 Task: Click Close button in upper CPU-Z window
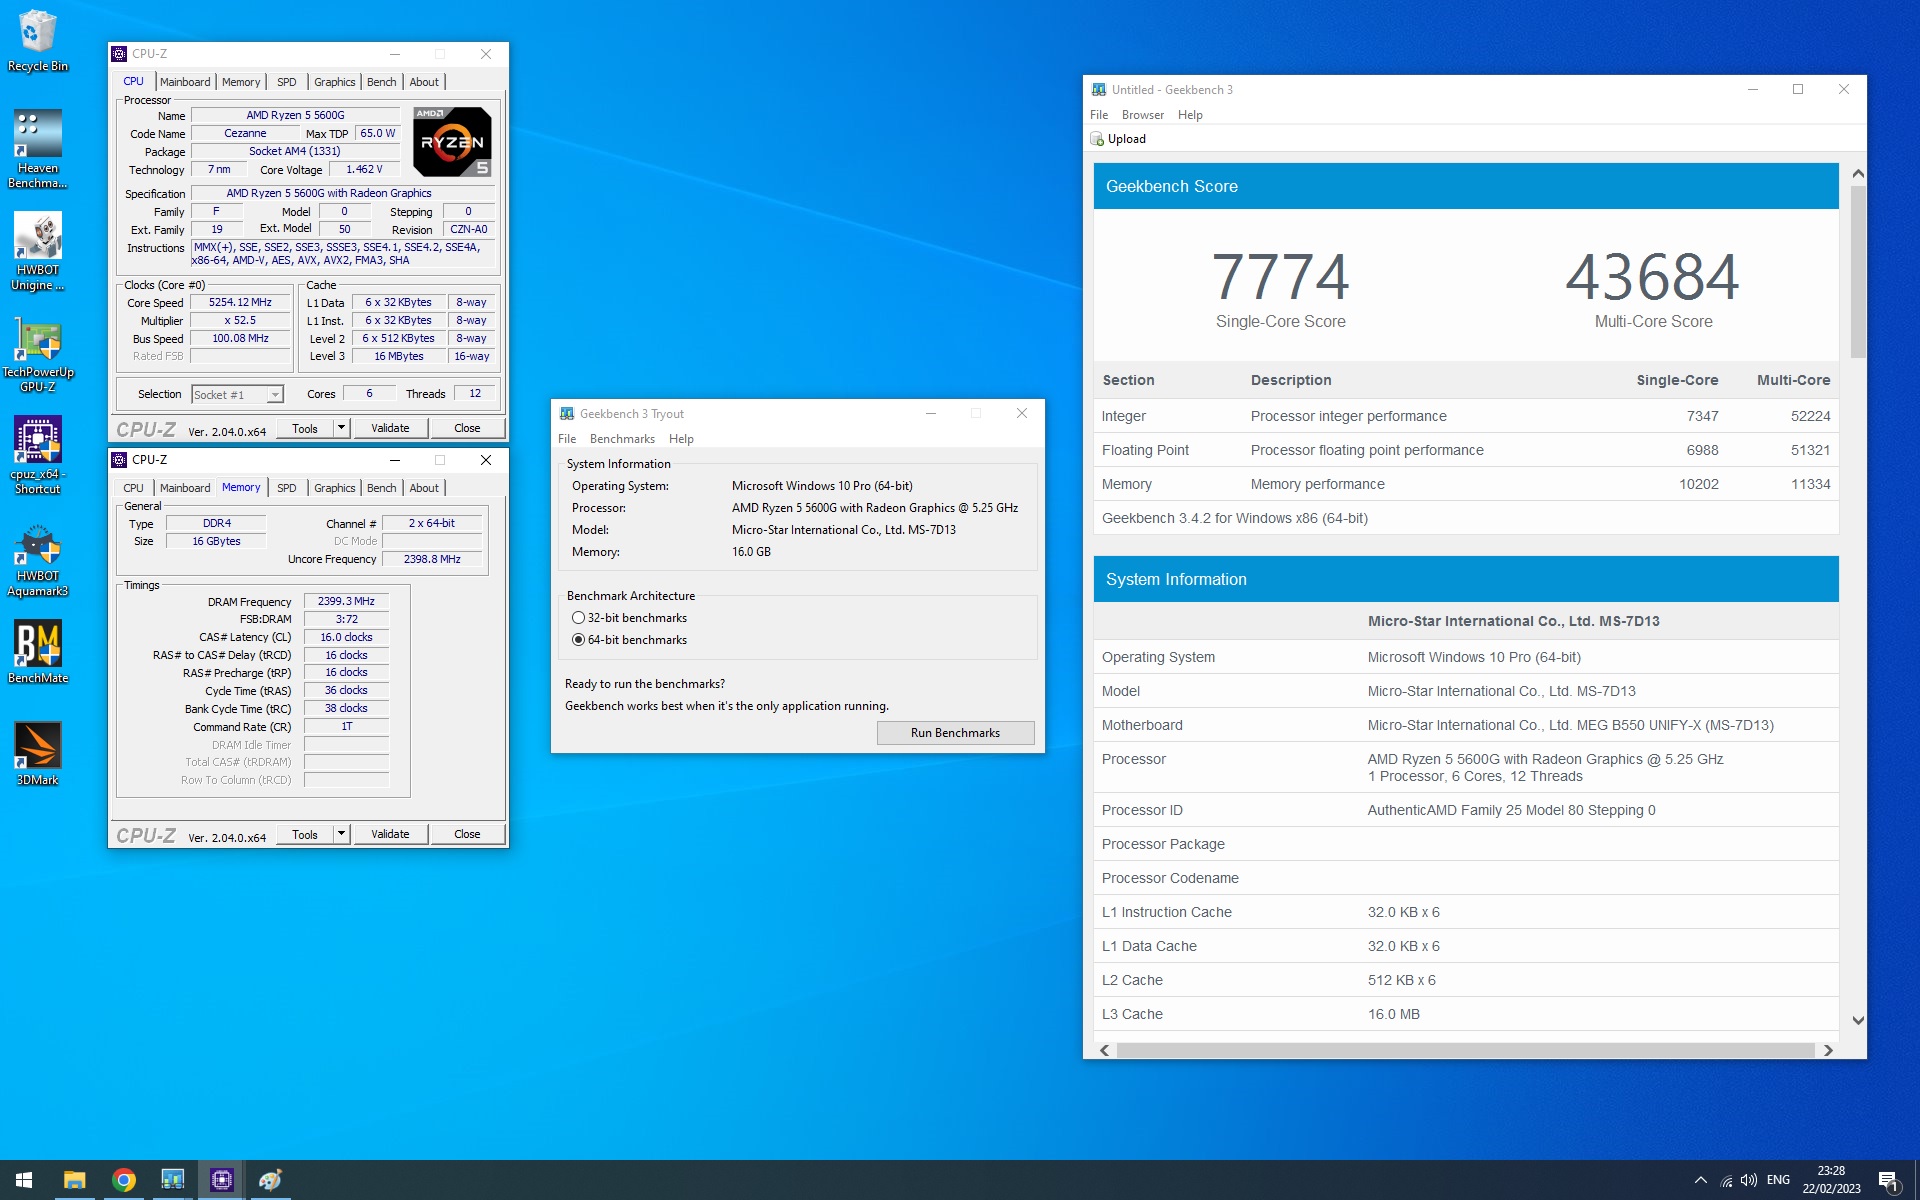click(467, 428)
